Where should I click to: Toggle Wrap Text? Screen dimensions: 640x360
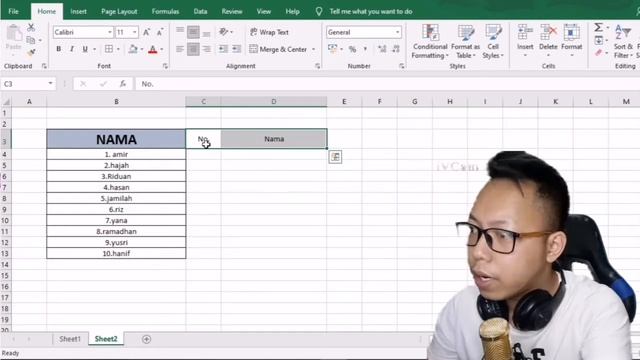(269, 32)
